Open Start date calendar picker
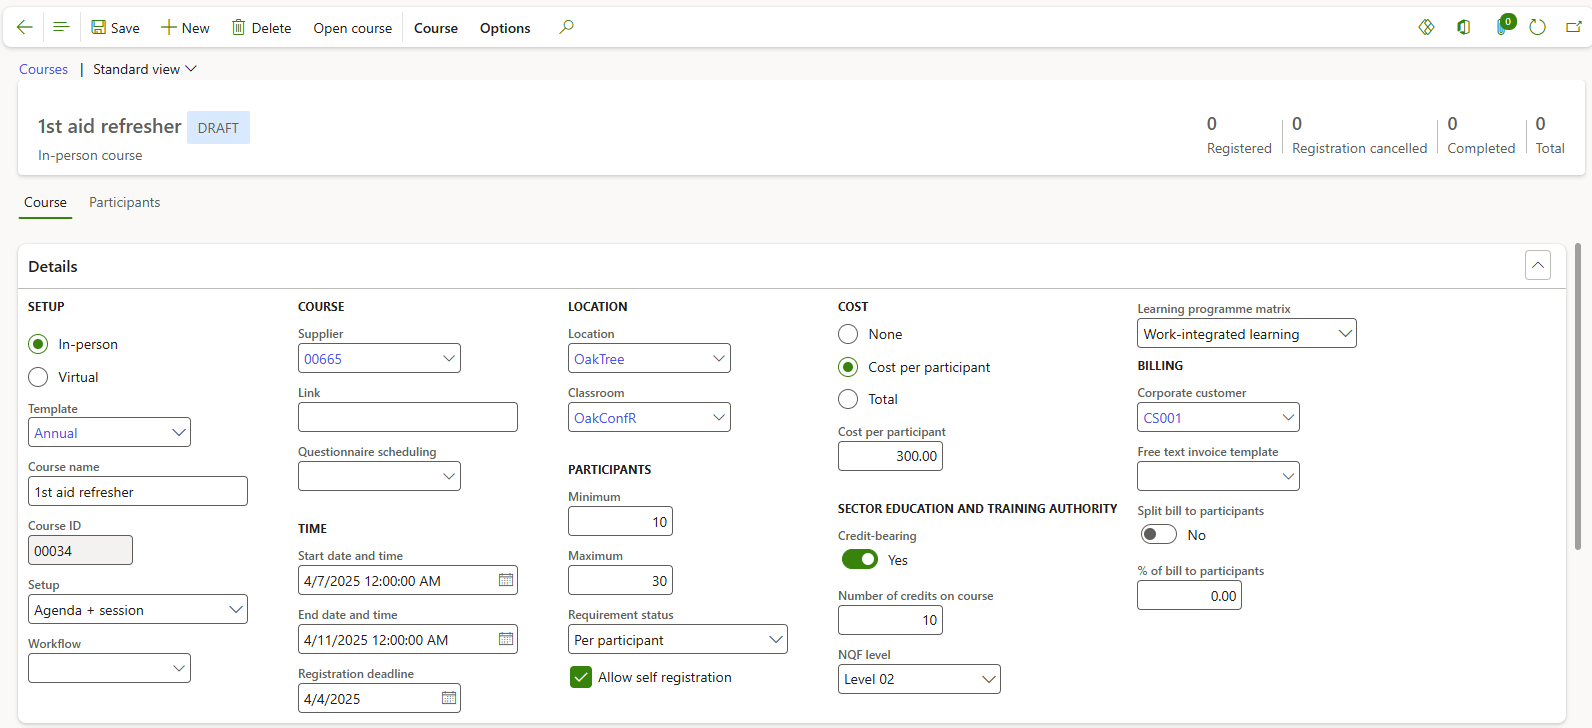Screen dimensions: 1592x728 pyautogui.click(x=506, y=580)
